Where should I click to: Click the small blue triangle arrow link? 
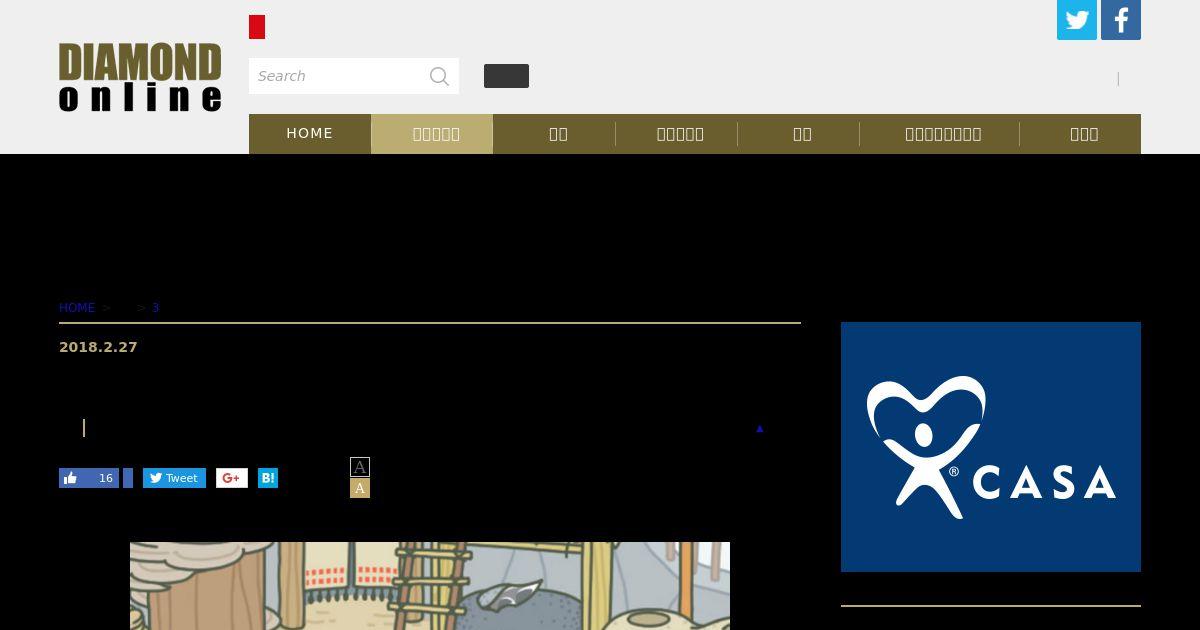pyautogui.click(x=759, y=429)
